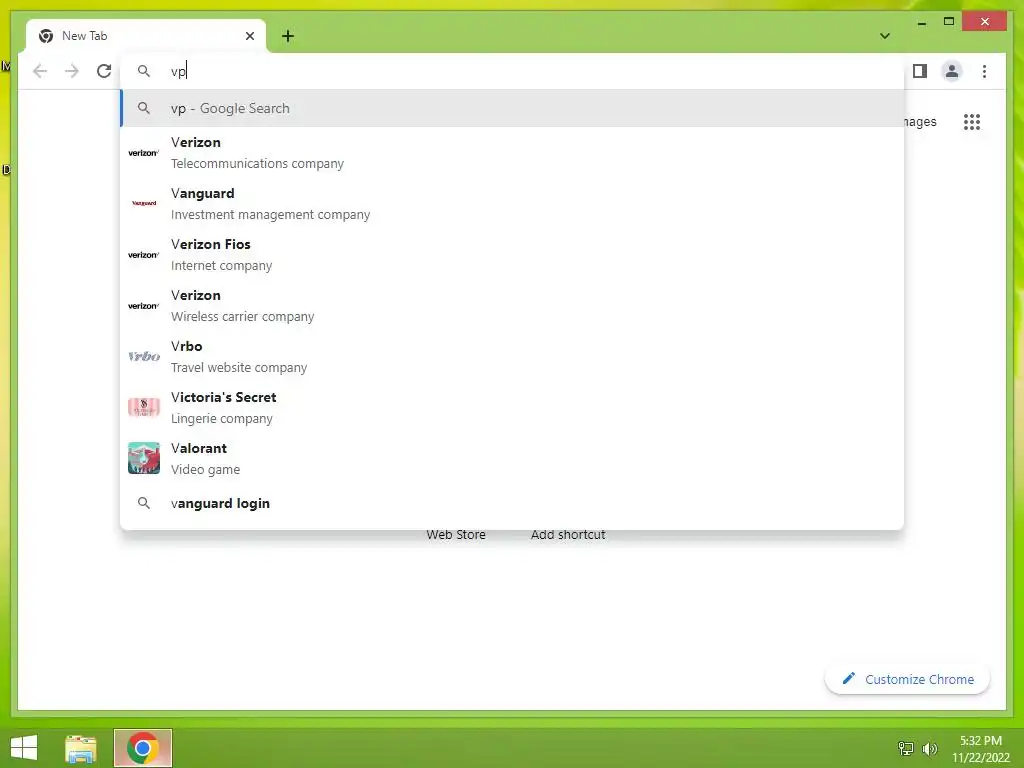Close the New Tab tab
This screenshot has height=768, width=1024.
(x=249, y=36)
